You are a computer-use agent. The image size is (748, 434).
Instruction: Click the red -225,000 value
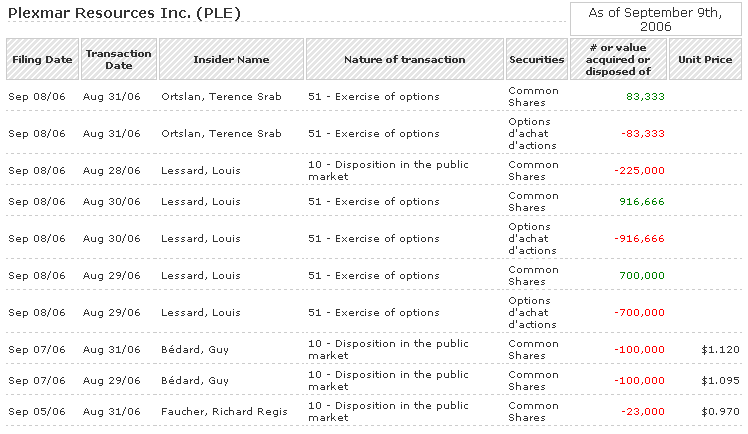point(639,171)
